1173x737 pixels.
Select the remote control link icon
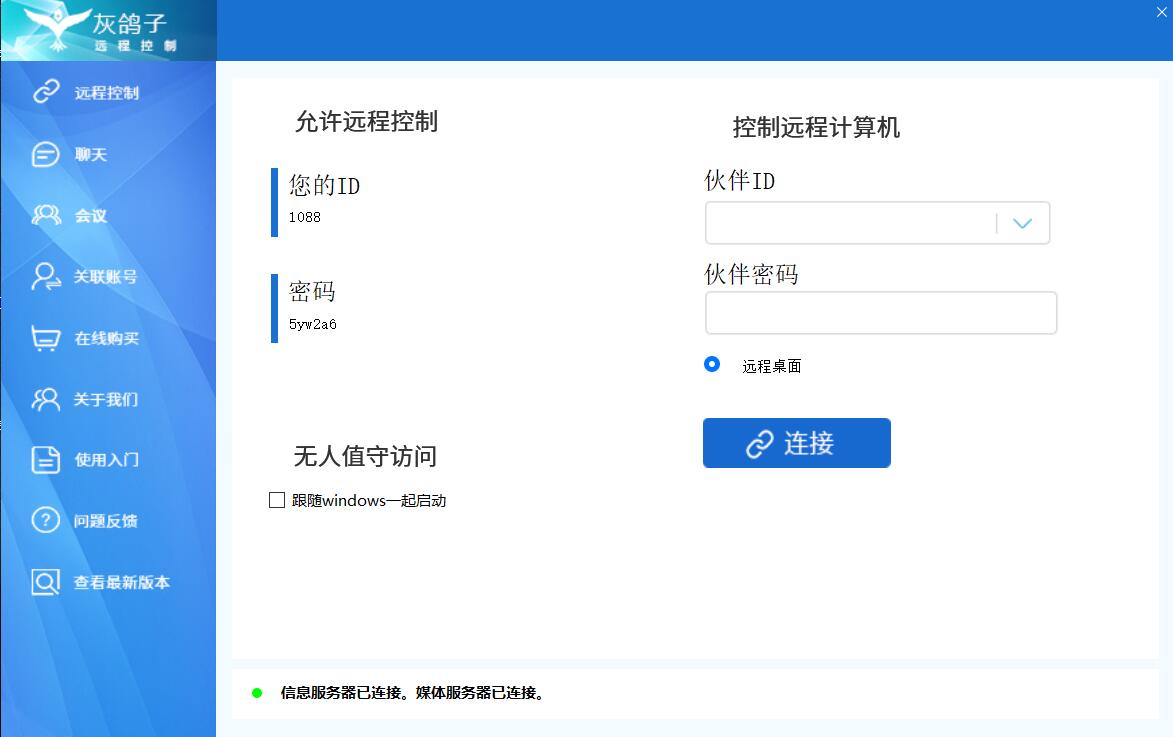coord(47,91)
